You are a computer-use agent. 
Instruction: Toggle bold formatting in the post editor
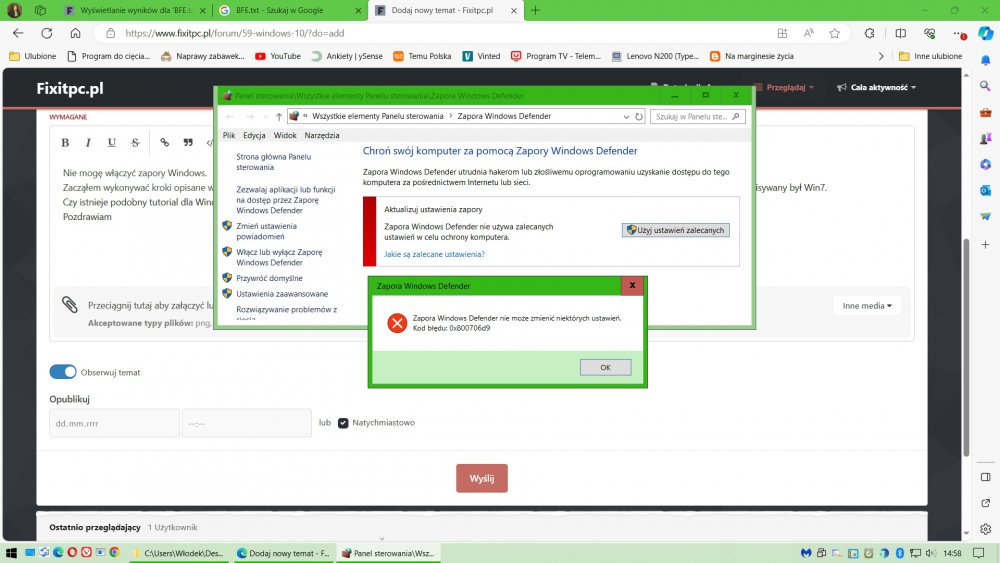tap(63, 143)
